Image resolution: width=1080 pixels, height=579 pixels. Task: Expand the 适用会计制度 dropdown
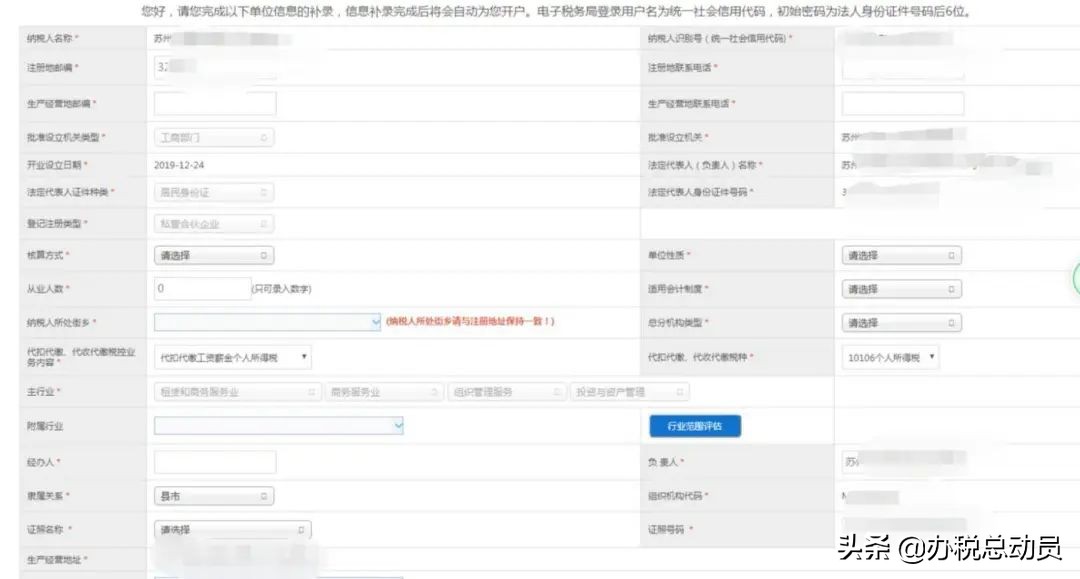(901, 289)
